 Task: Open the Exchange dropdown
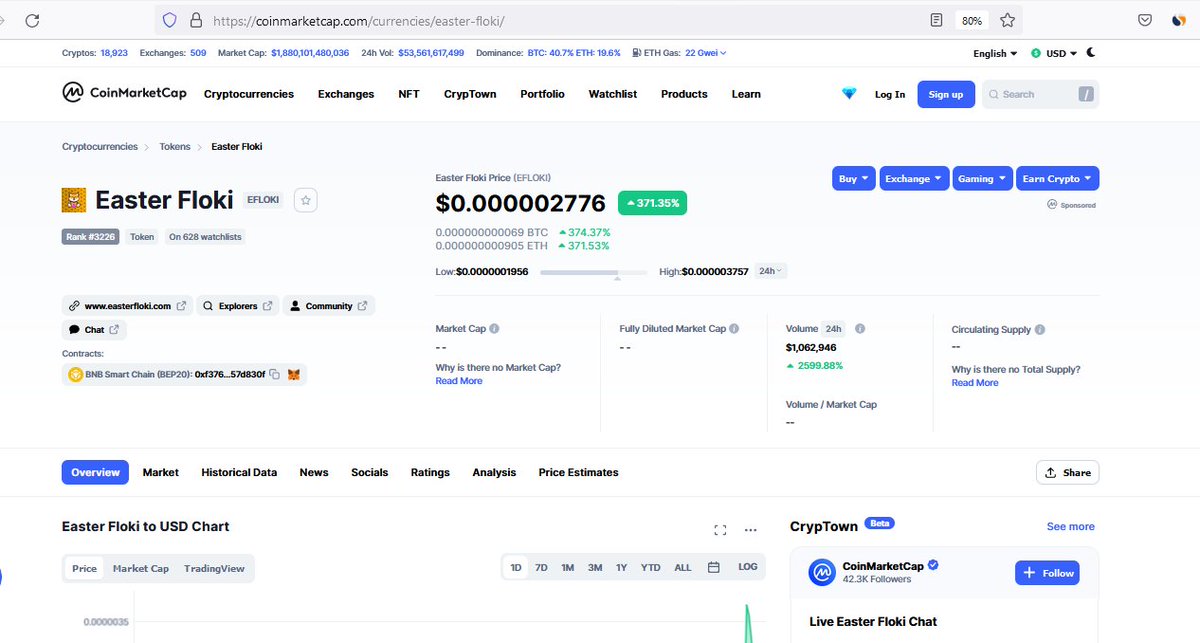914,178
